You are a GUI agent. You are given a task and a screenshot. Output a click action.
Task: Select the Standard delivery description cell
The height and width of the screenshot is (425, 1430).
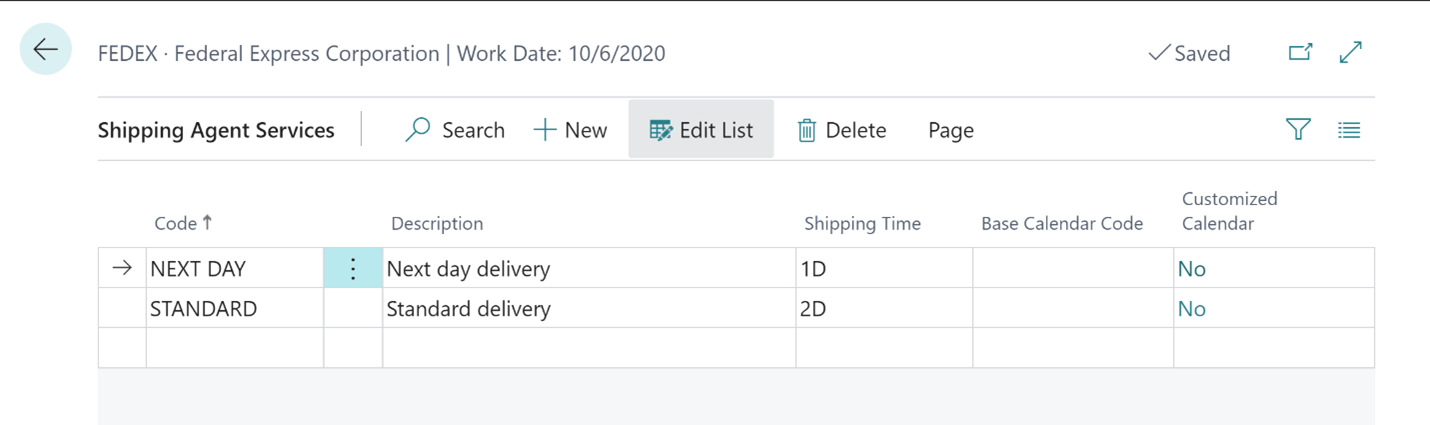click(589, 308)
